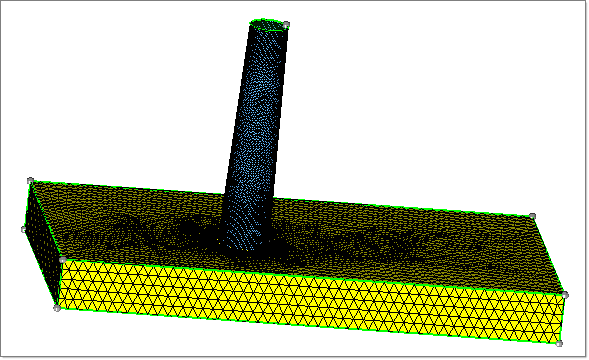Pick the front-left top corner point
The height and width of the screenshot is (360, 589).
63,260
